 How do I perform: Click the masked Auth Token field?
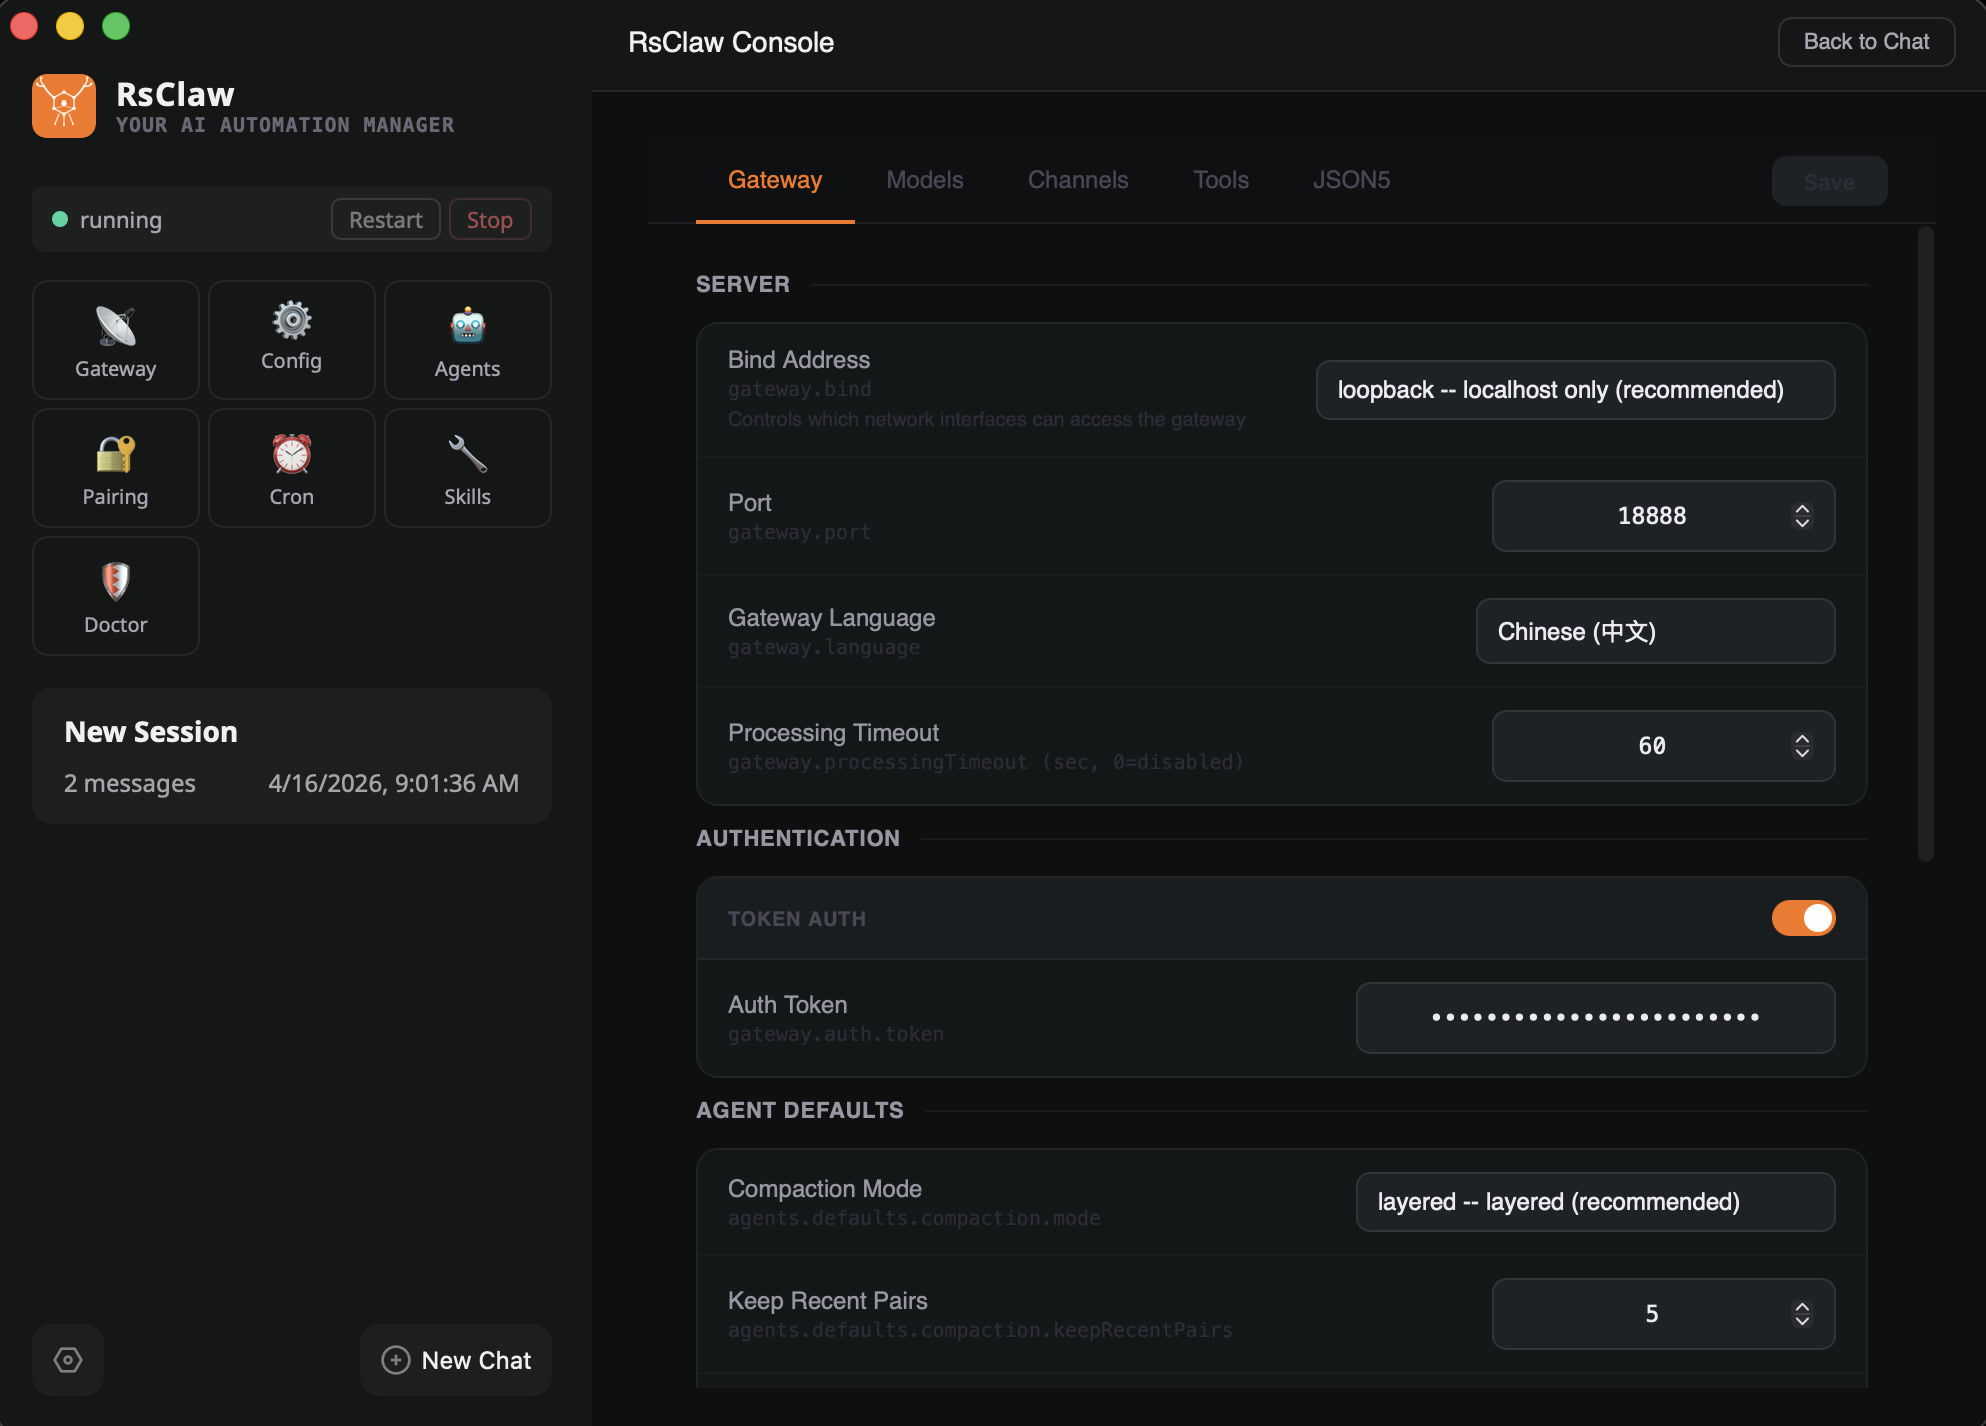(1594, 1017)
